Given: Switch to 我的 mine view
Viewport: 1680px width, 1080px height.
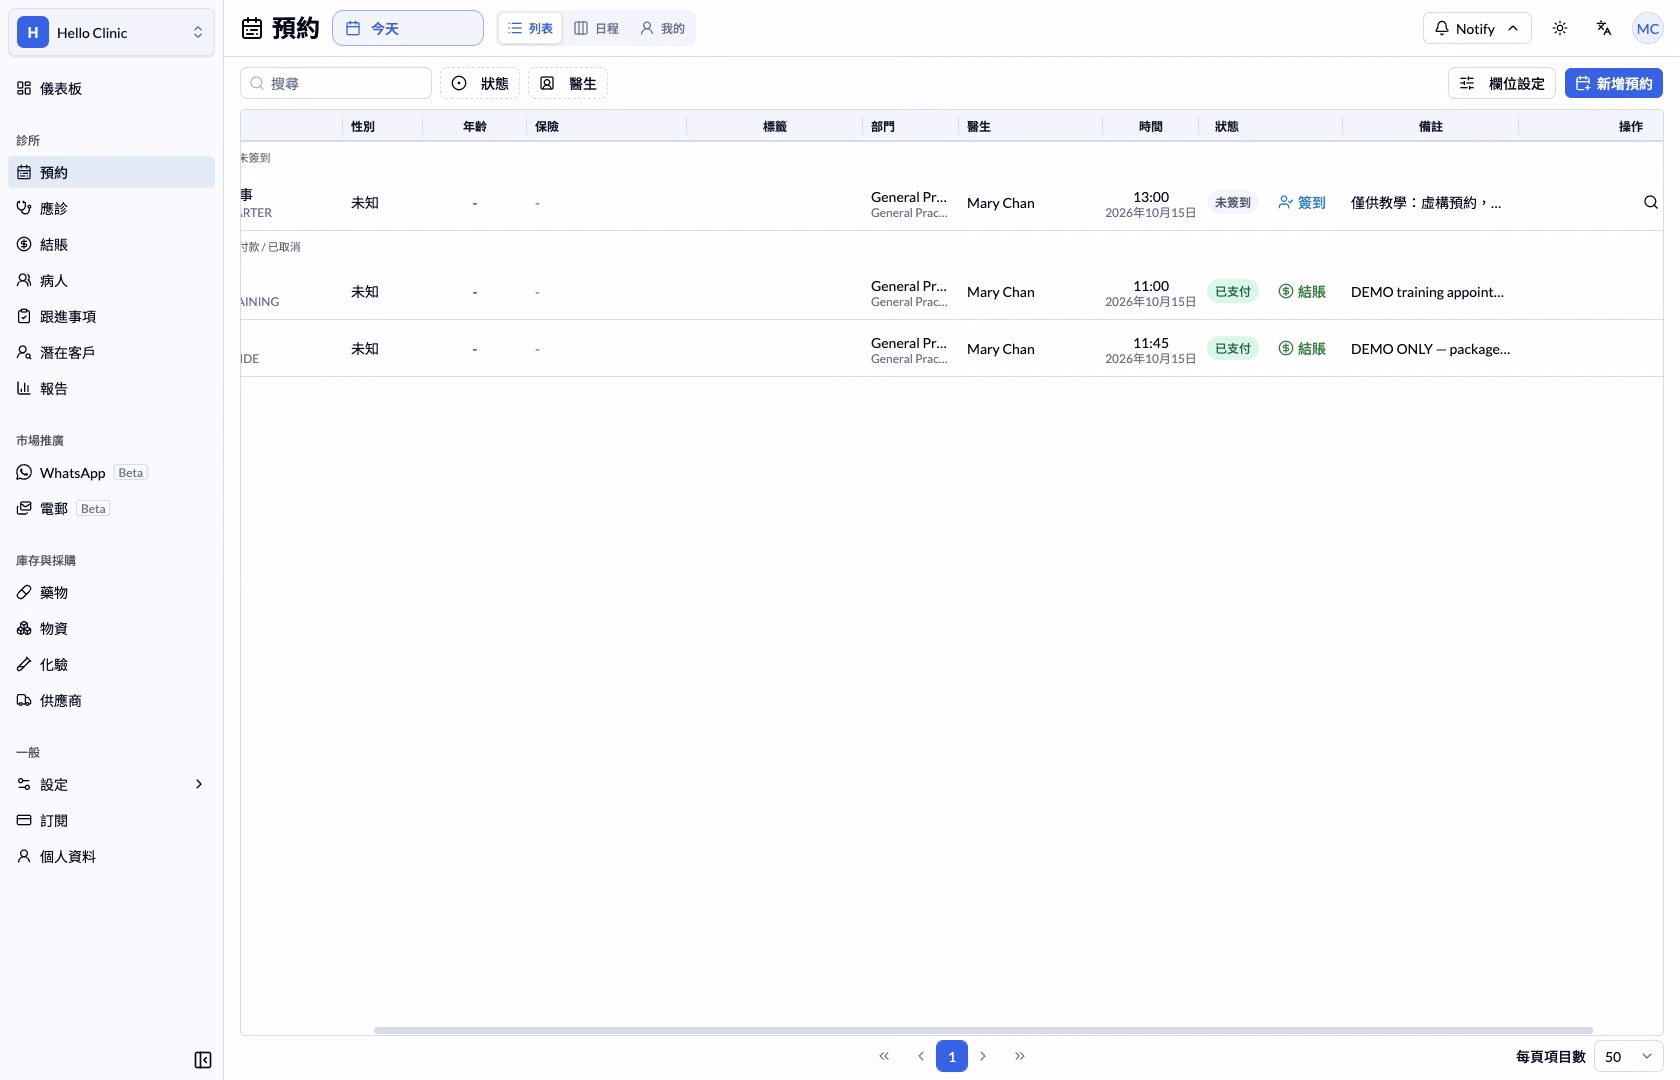Looking at the screenshot, I should click(x=662, y=28).
